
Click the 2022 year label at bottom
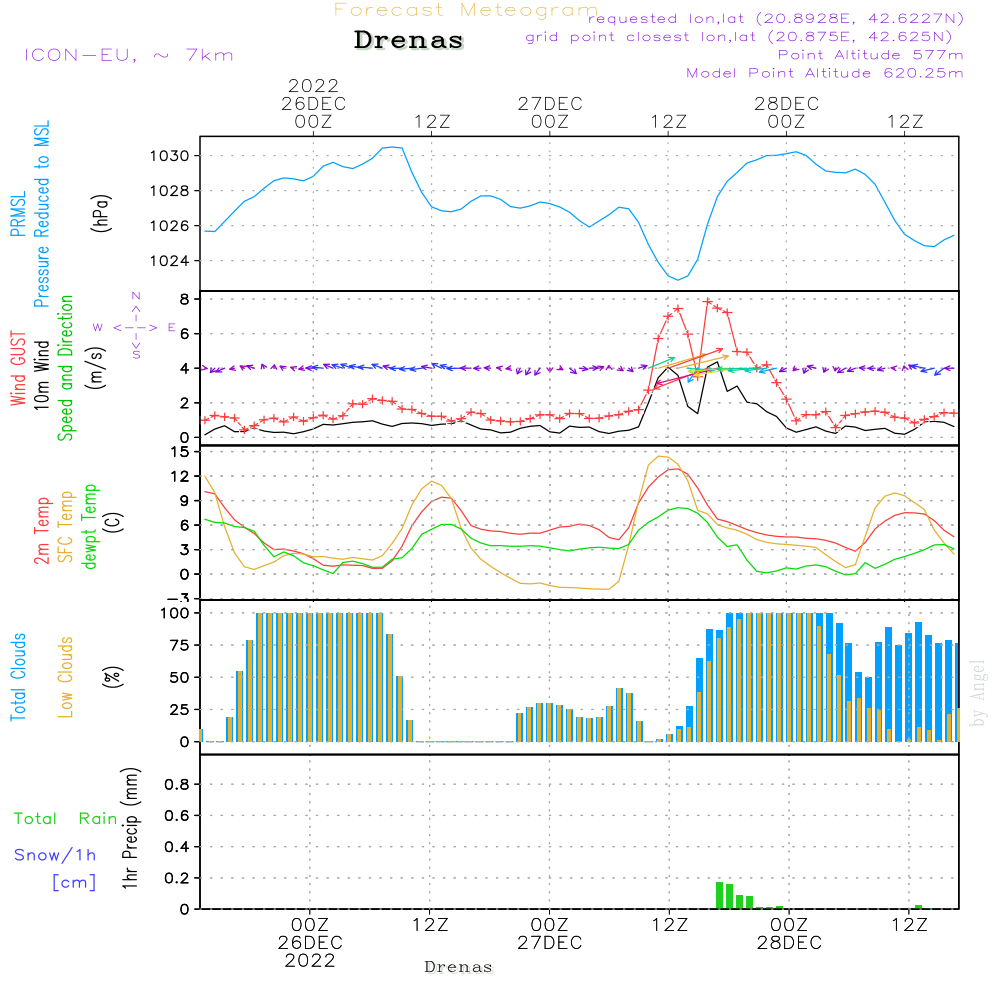tap(310, 961)
